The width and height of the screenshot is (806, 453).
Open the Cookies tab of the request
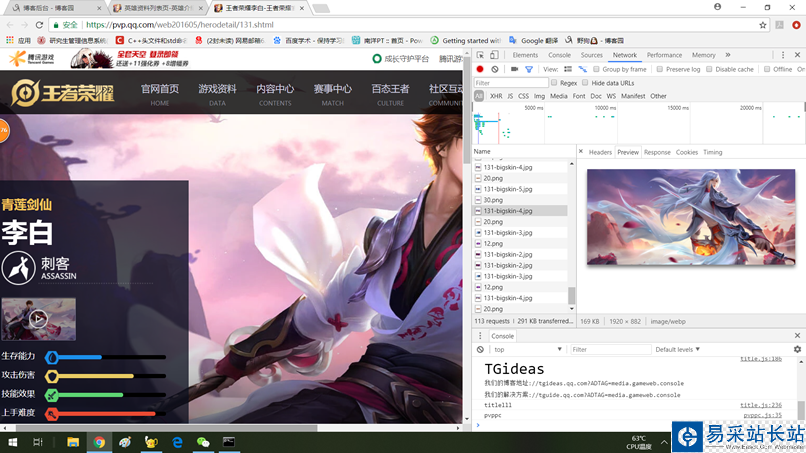(687, 152)
